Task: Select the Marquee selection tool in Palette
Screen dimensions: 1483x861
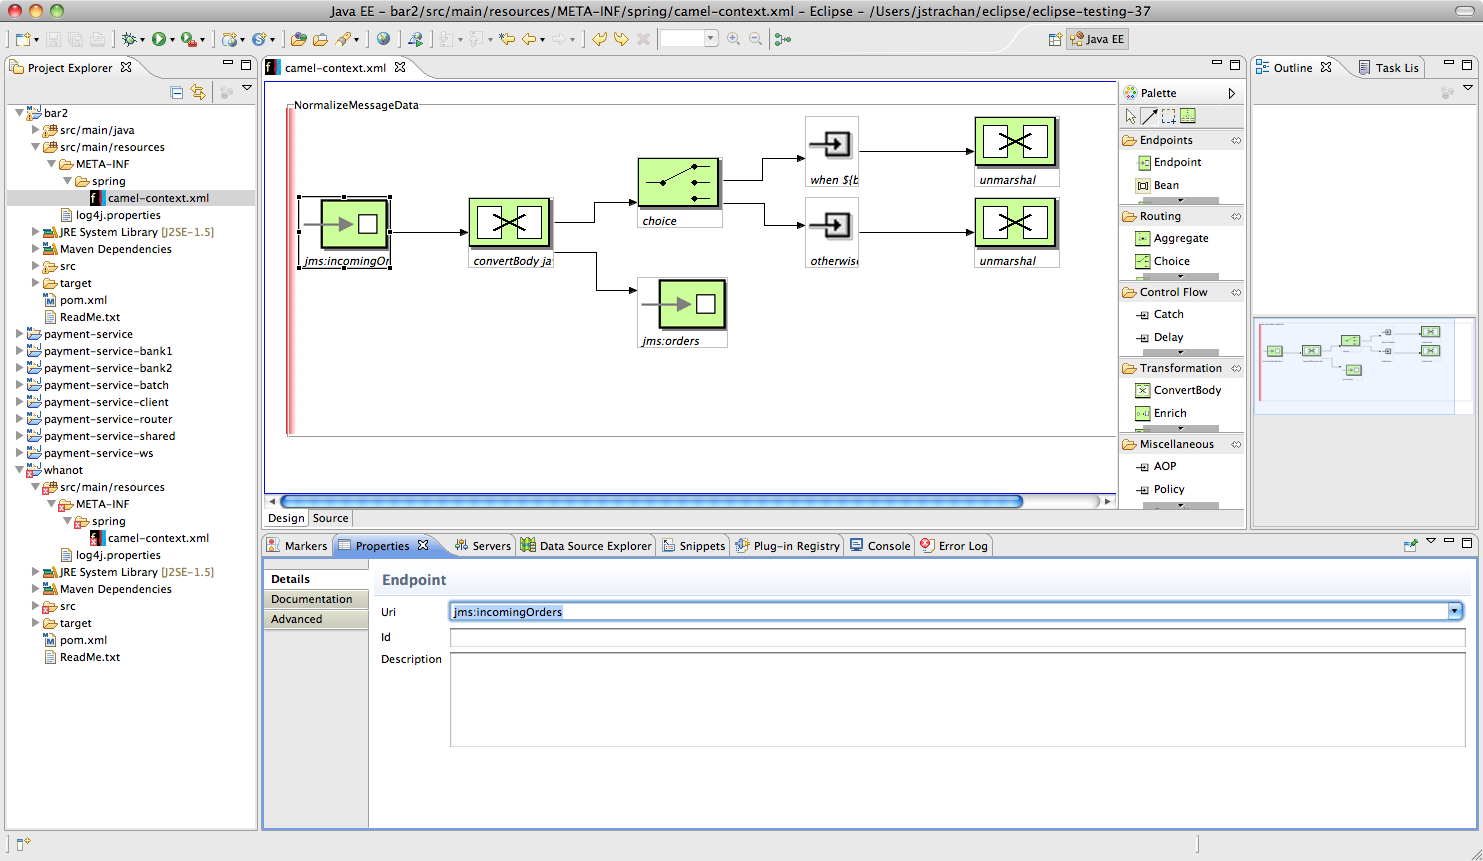Action: point(1168,116)
